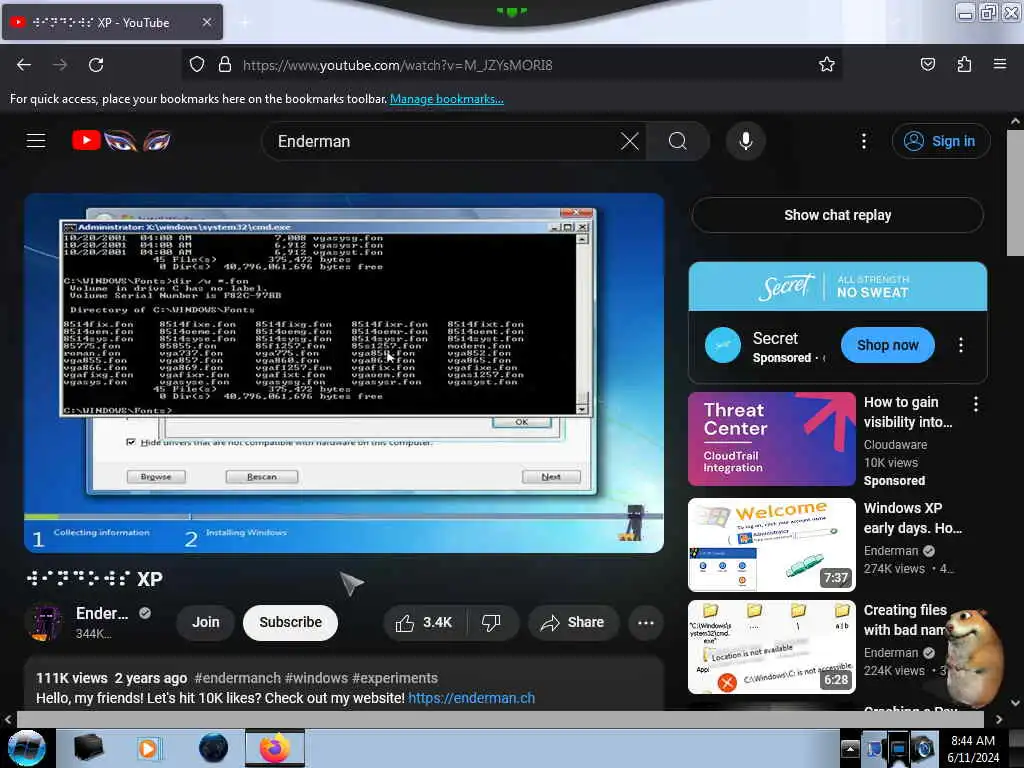
Task: Reload the current page
Action: pos(96,65)
